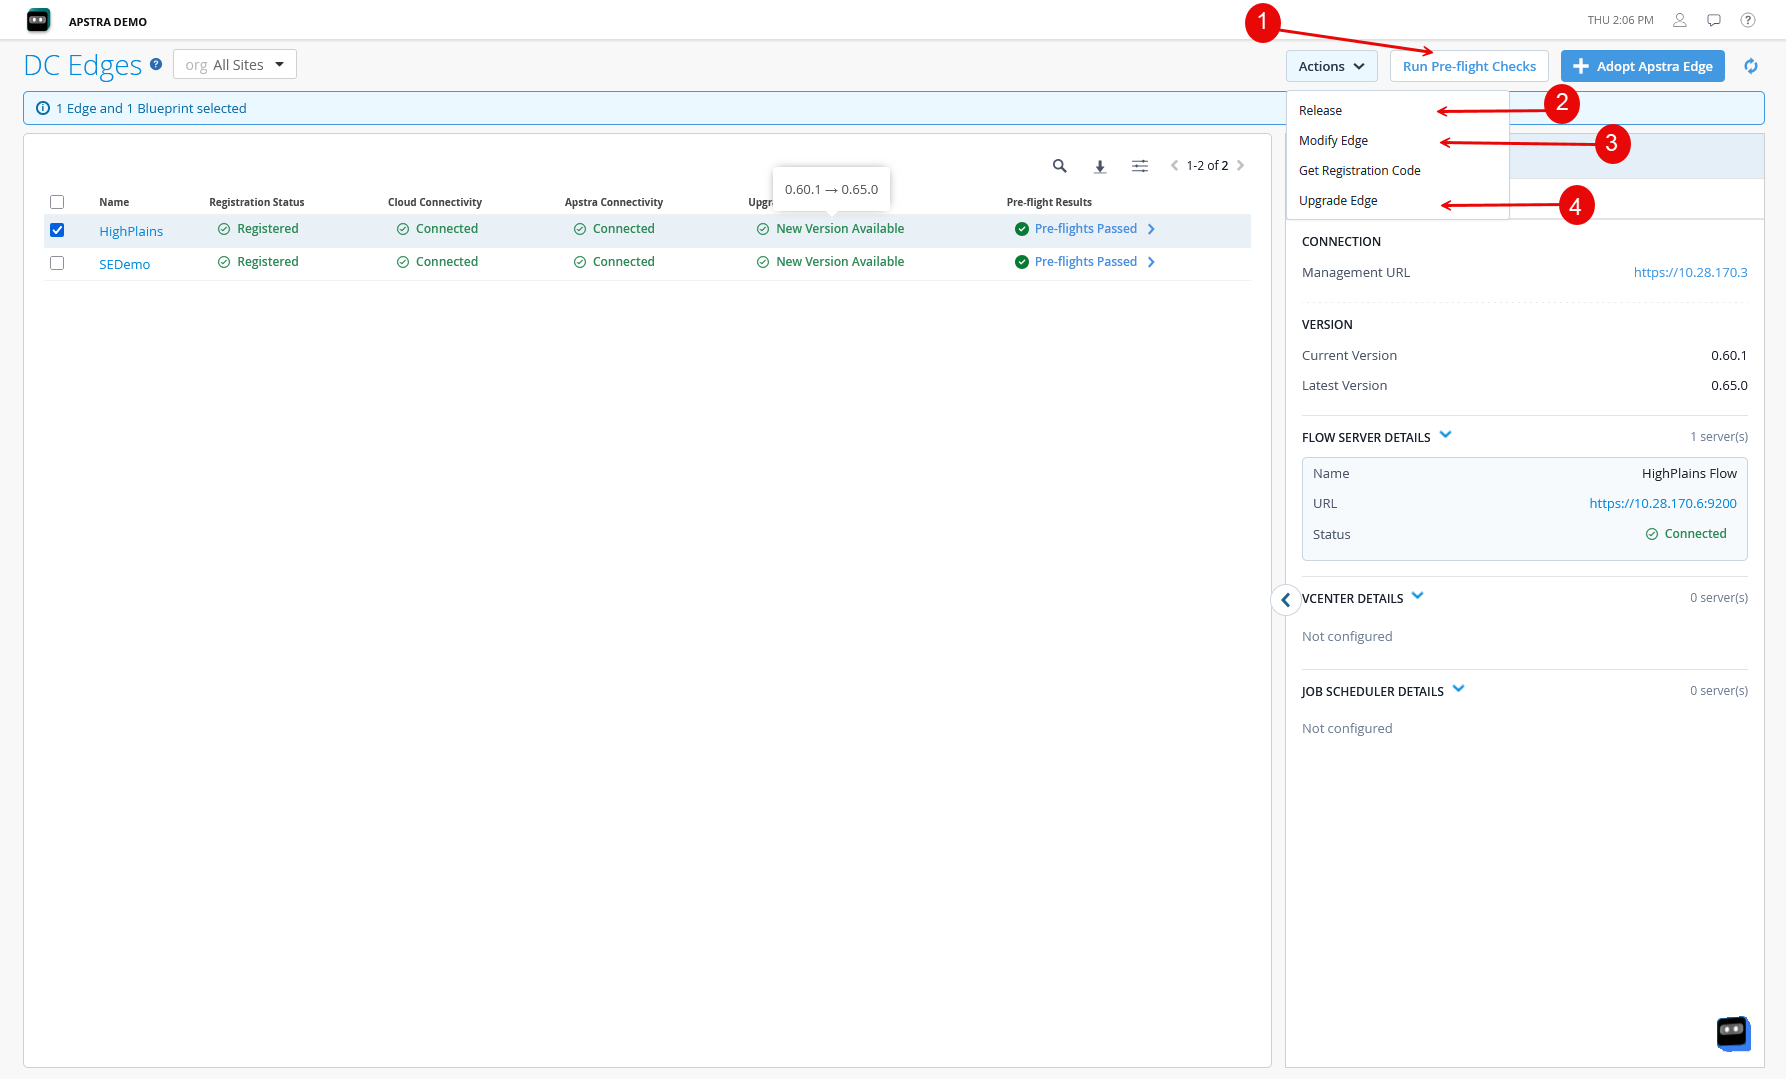Open the Actions dropdown button
Viewport: 1786px width, 1080px height.
point(1332,66)
